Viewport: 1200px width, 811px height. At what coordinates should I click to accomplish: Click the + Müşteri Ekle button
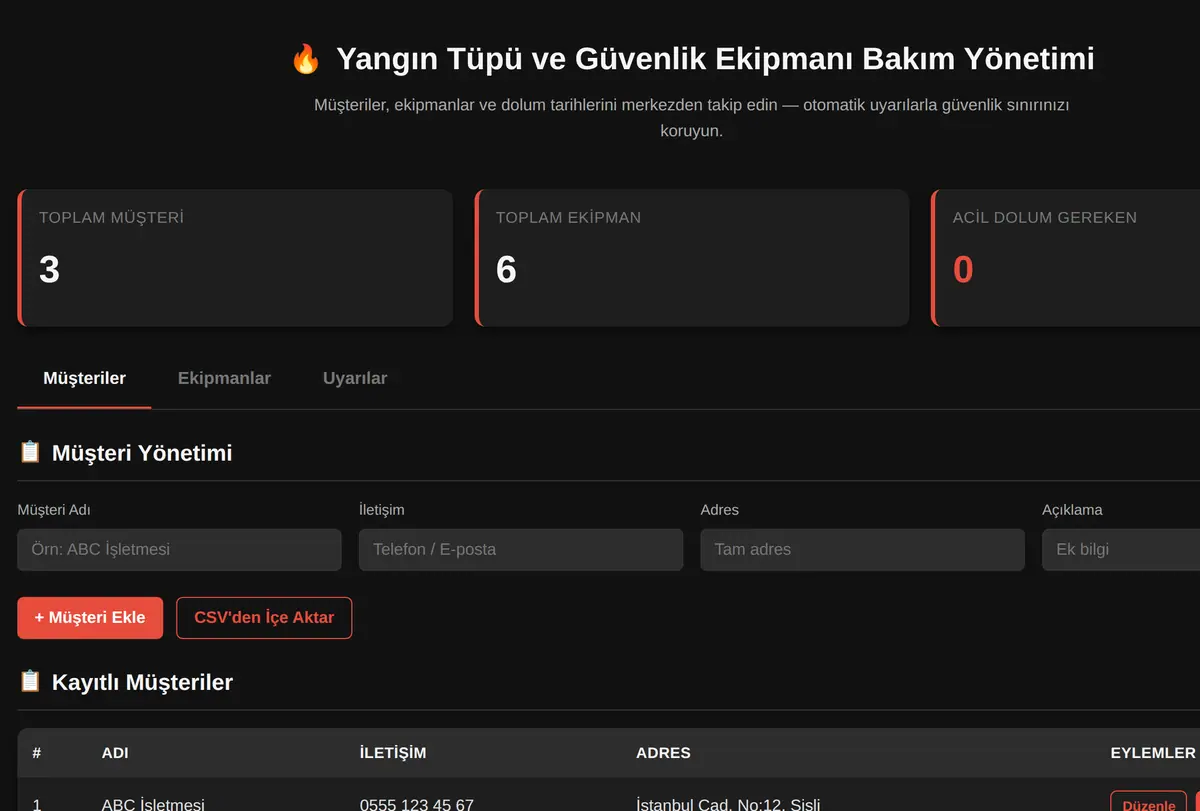click(90, 618)
